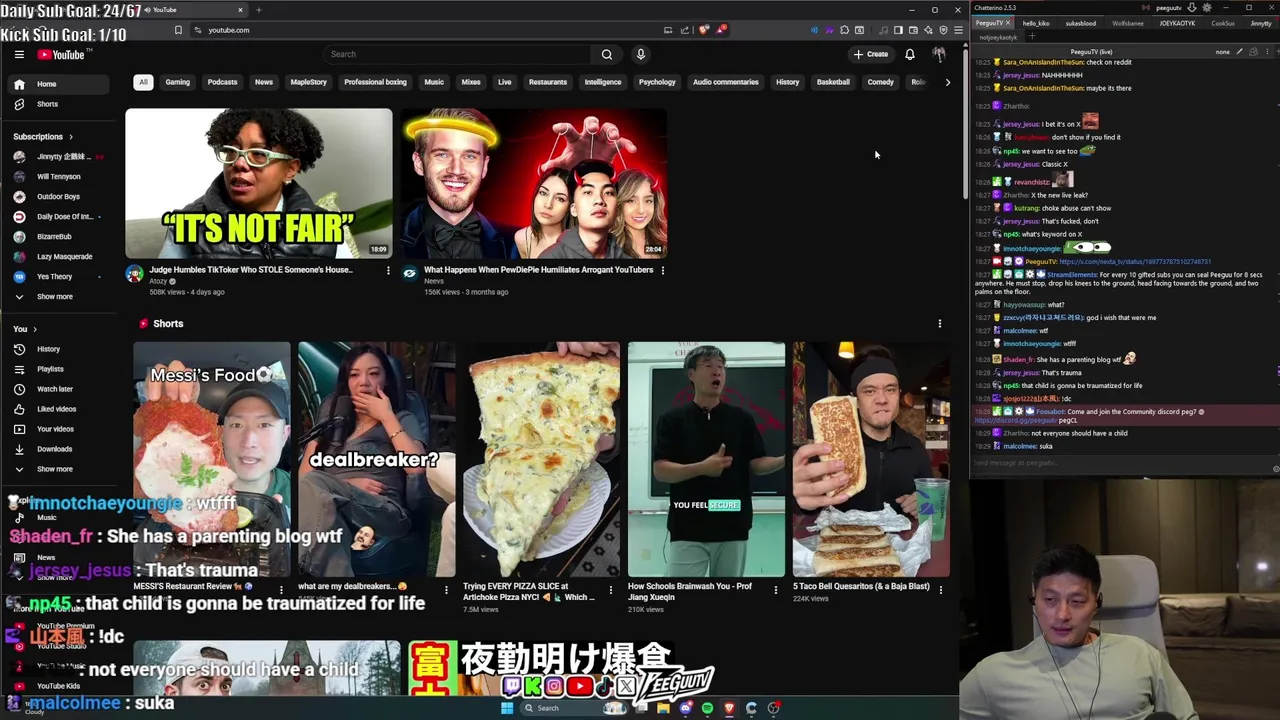This screenshot has height=720, width=1280.
Task: Select the Professional boxing chip
Action: click(375, 82)
